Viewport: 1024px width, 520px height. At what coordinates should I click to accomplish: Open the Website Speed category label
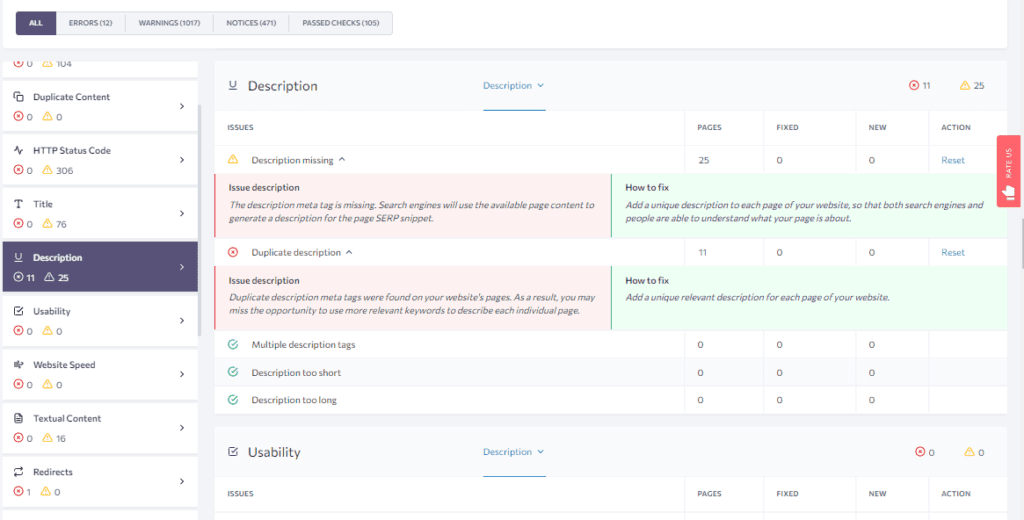(x=64, y=365)
